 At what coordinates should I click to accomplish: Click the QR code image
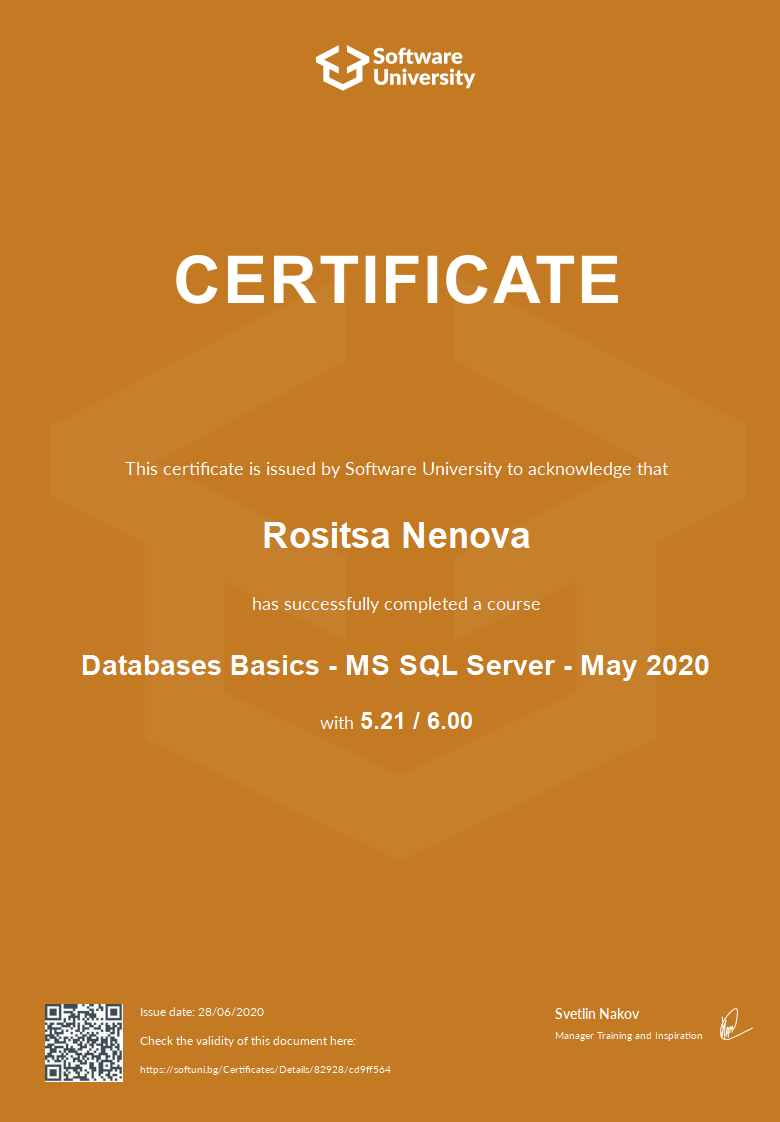pos(84,1042)
